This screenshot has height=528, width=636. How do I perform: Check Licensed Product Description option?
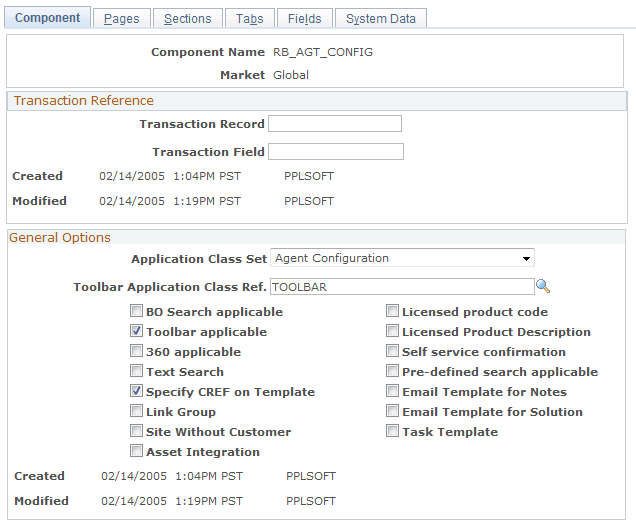[392, 331]
